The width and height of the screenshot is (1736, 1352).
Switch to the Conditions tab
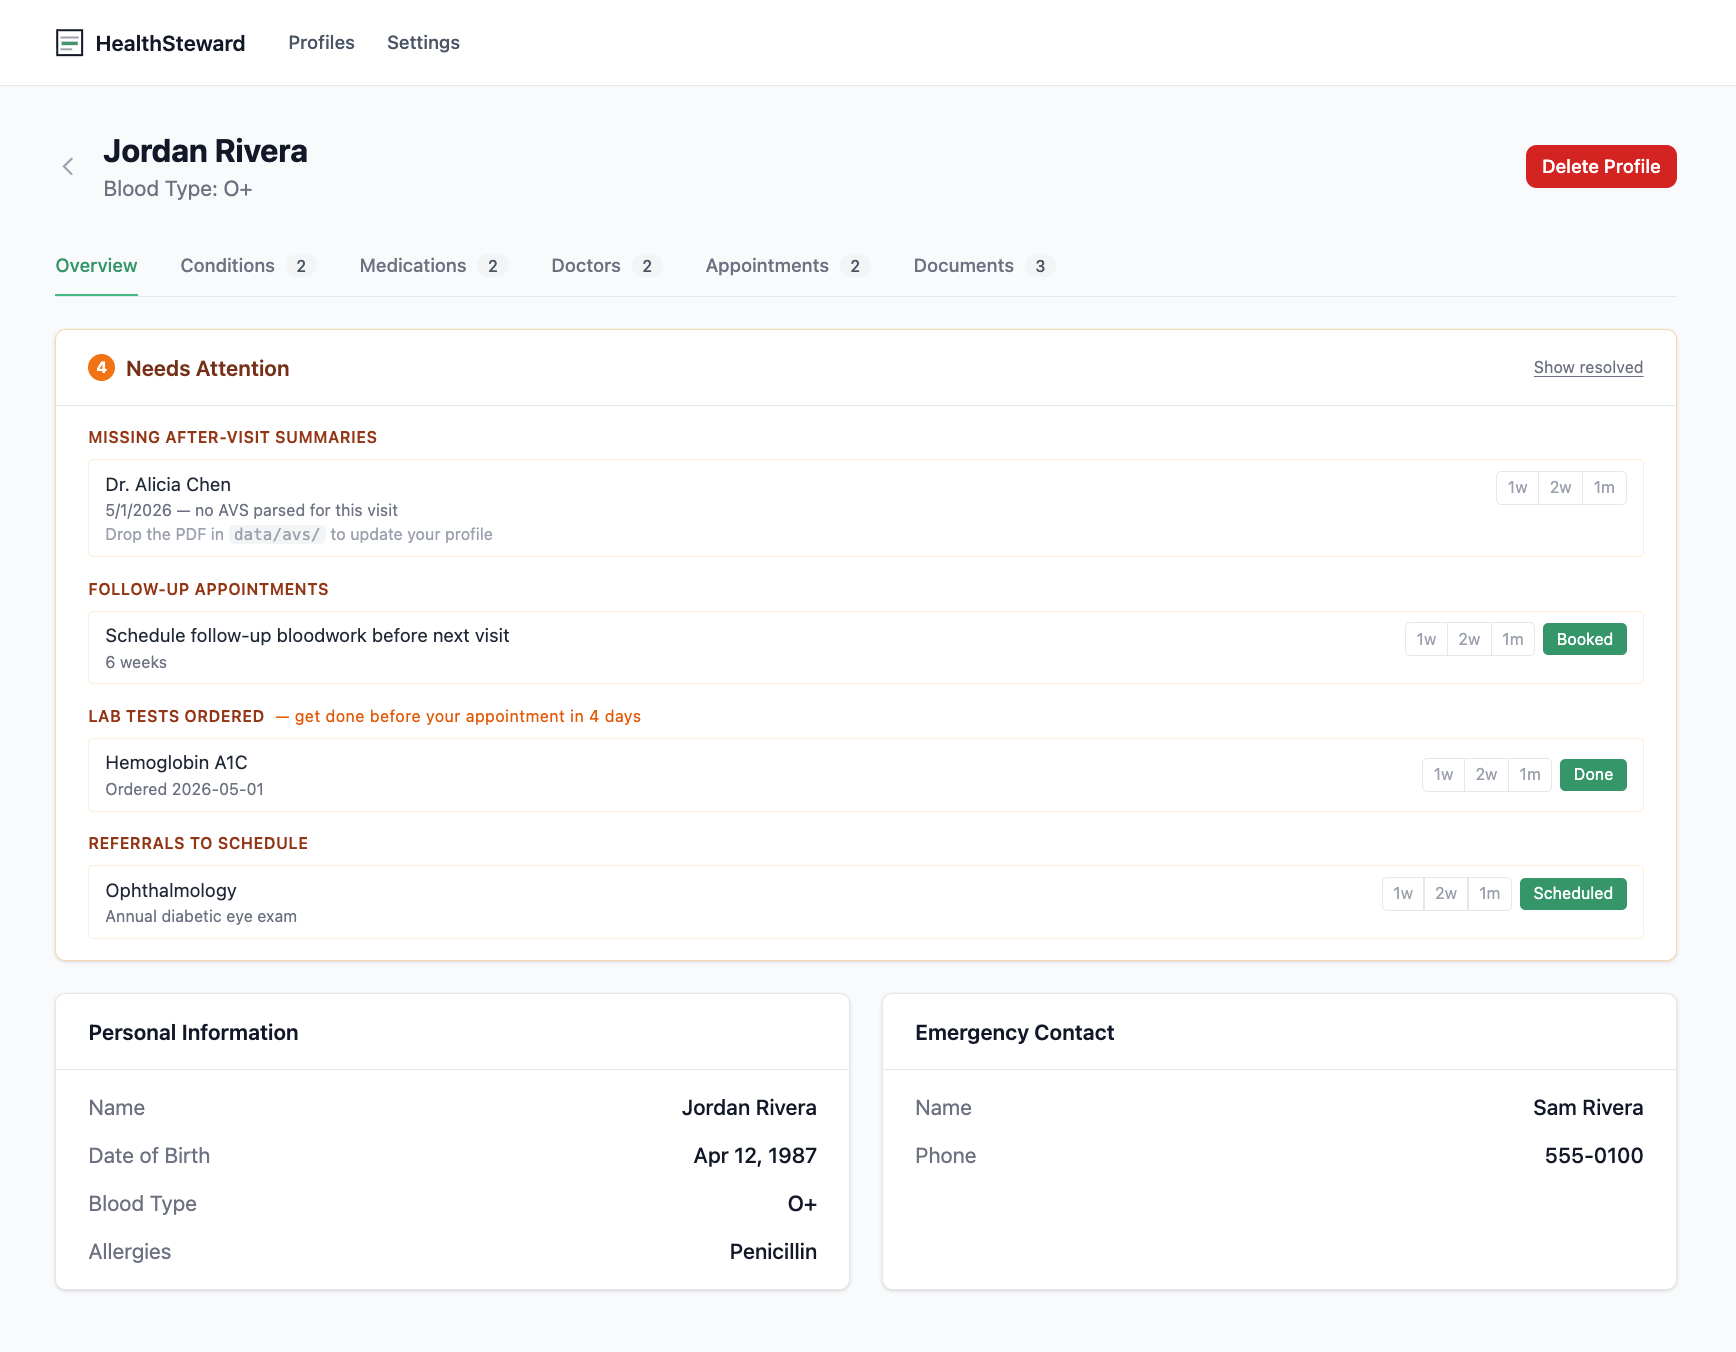coord(248,266)
